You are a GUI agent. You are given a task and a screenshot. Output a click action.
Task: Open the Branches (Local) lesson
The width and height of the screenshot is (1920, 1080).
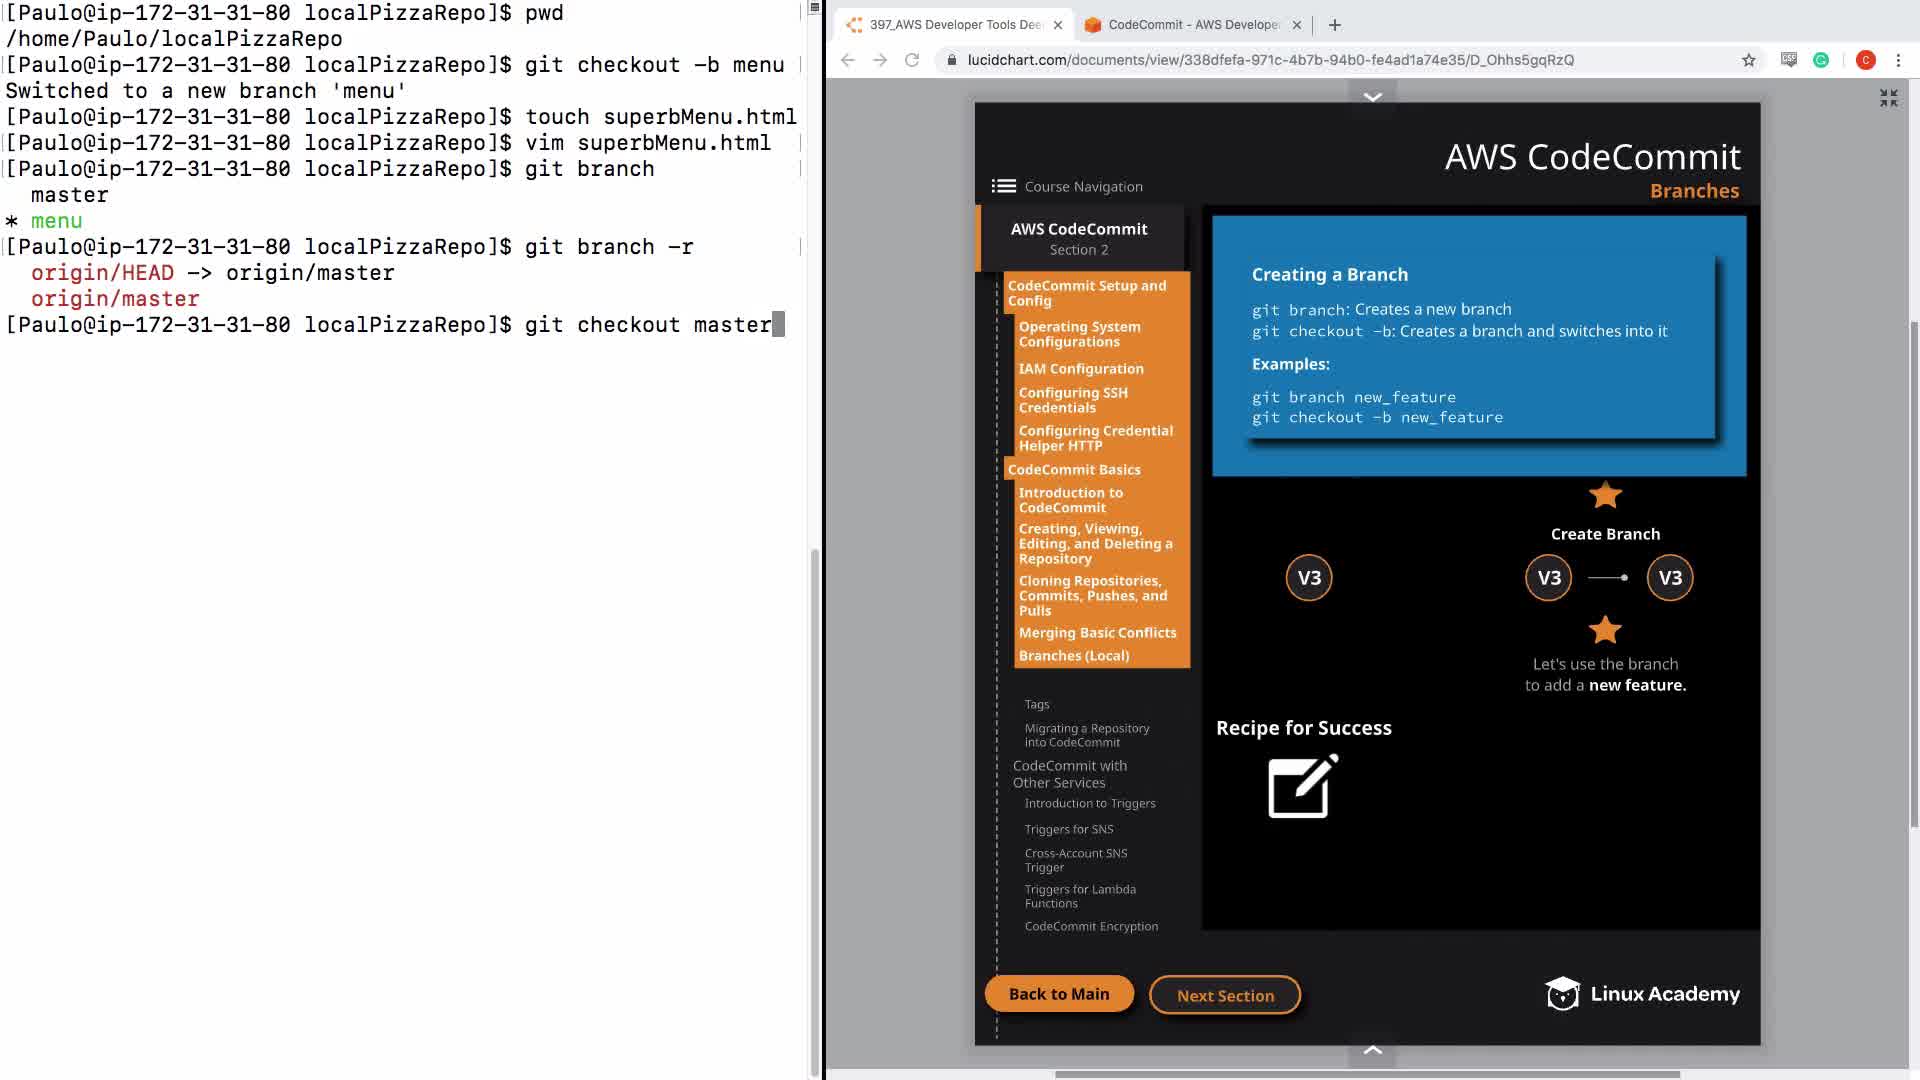(x=1073, y=656)
